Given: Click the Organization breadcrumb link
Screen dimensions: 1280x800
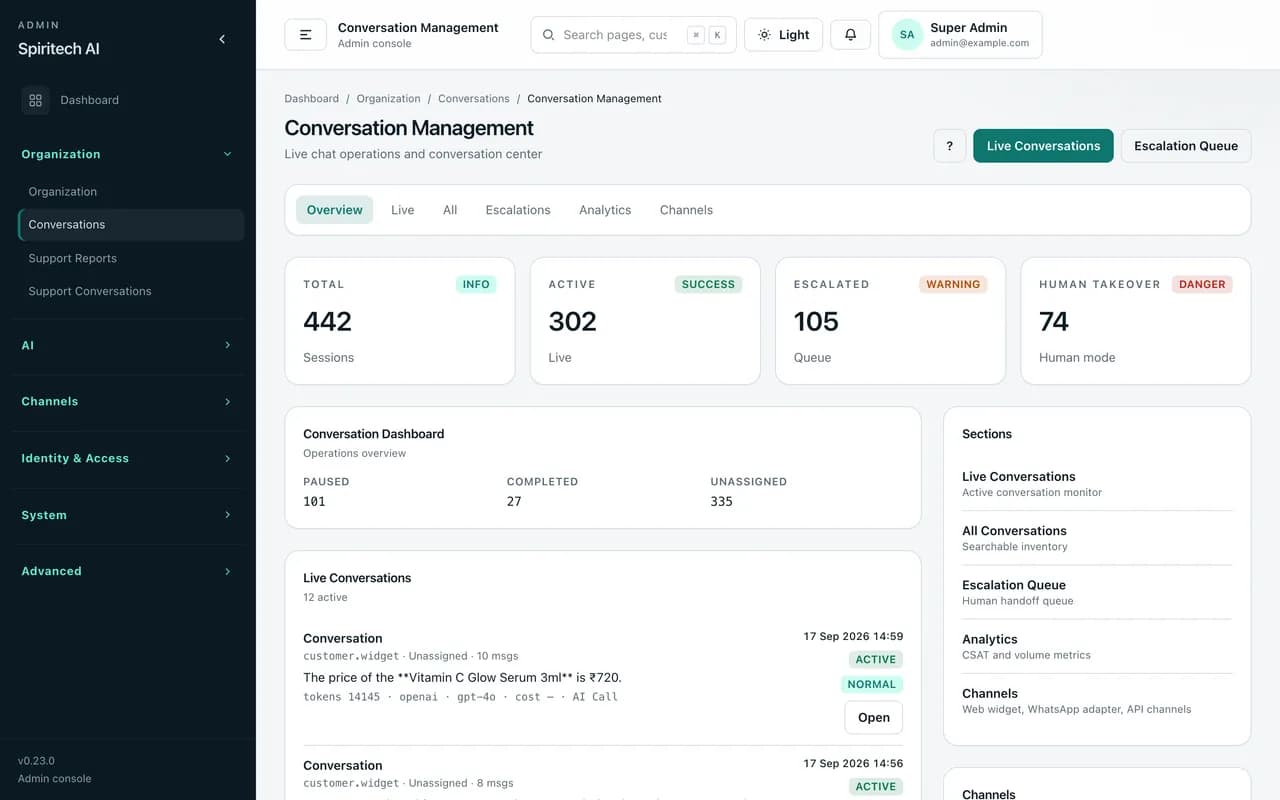Looking at the screenshot, I should point(389,99).
